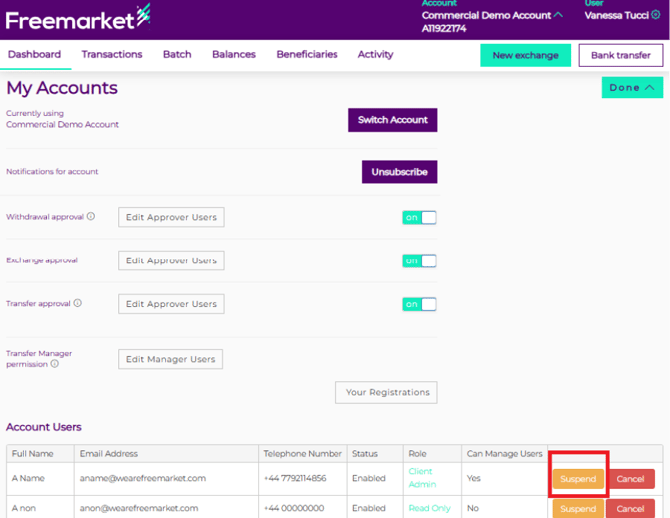
Task: Open user settings gear beside Vanessa Tucci
Action: click(656, 16)
